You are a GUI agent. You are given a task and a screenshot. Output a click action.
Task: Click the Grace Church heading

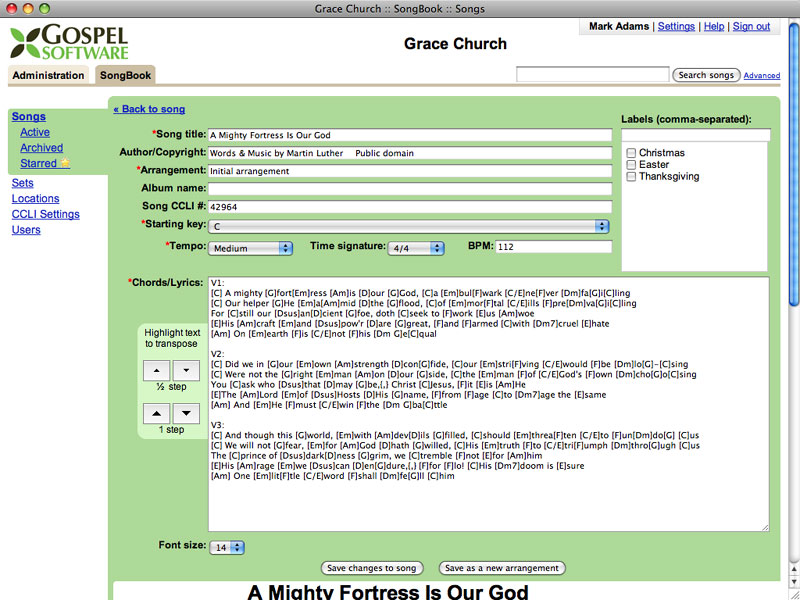[455, 43]
